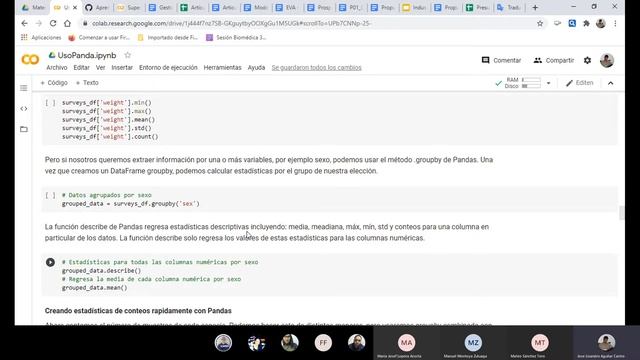
Task: Click the browser address bar
Action: [x=306, y=23]
